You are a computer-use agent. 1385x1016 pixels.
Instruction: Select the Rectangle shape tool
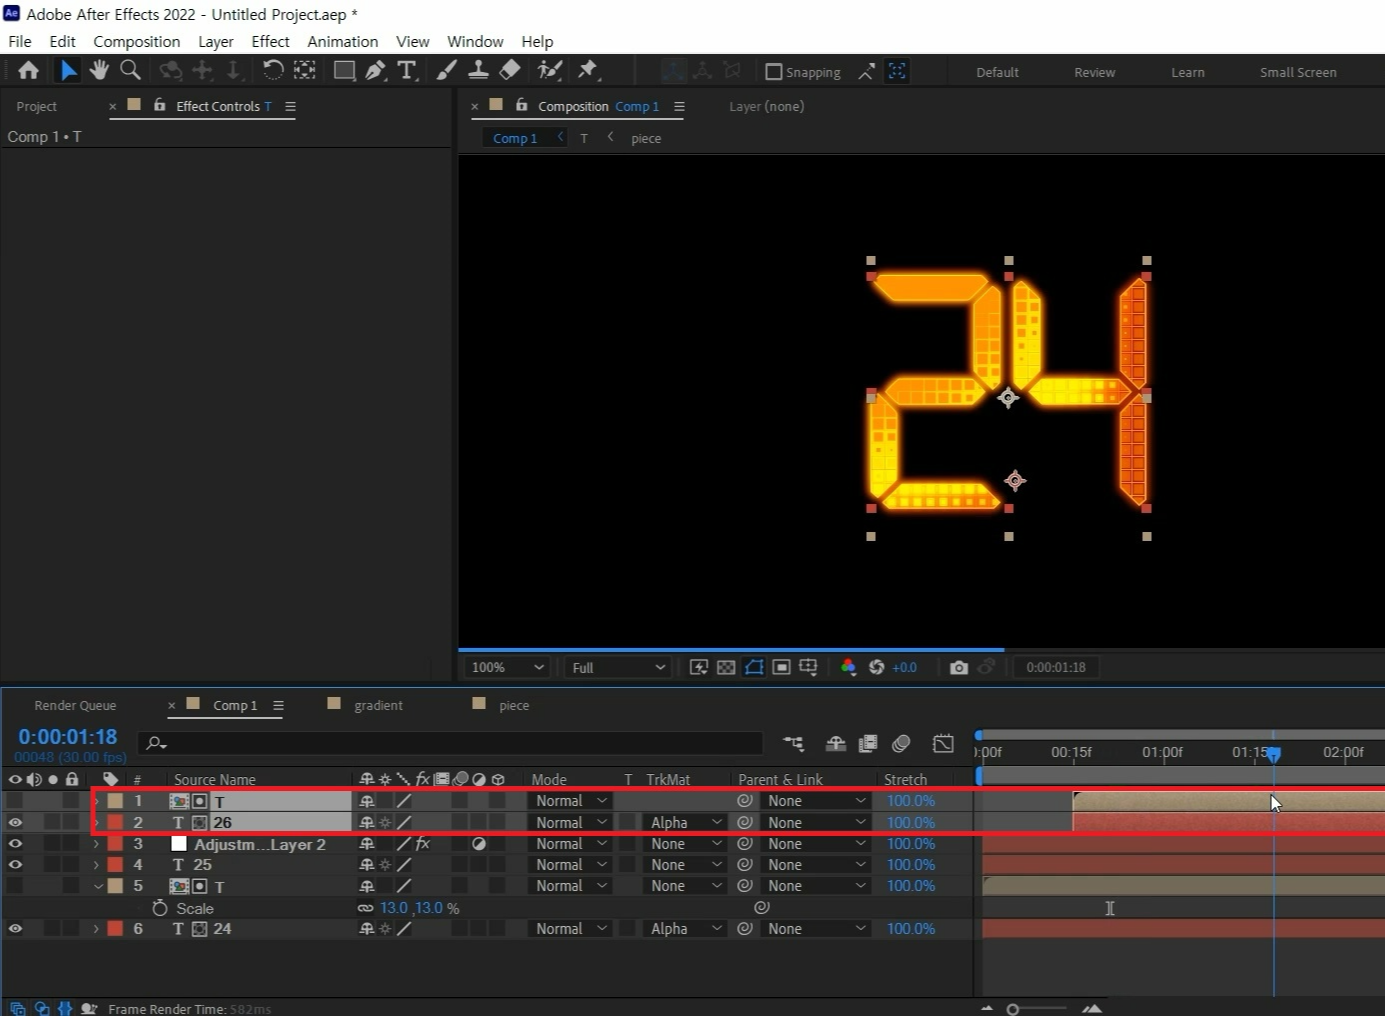[344, 70]
